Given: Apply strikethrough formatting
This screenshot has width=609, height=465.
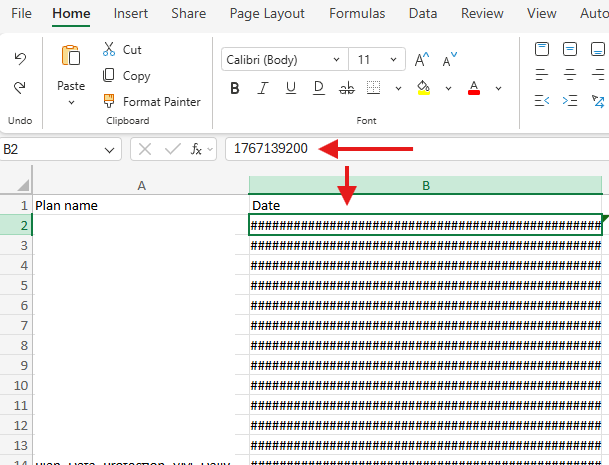Looking at the screenshot, I should coord(347,88).
